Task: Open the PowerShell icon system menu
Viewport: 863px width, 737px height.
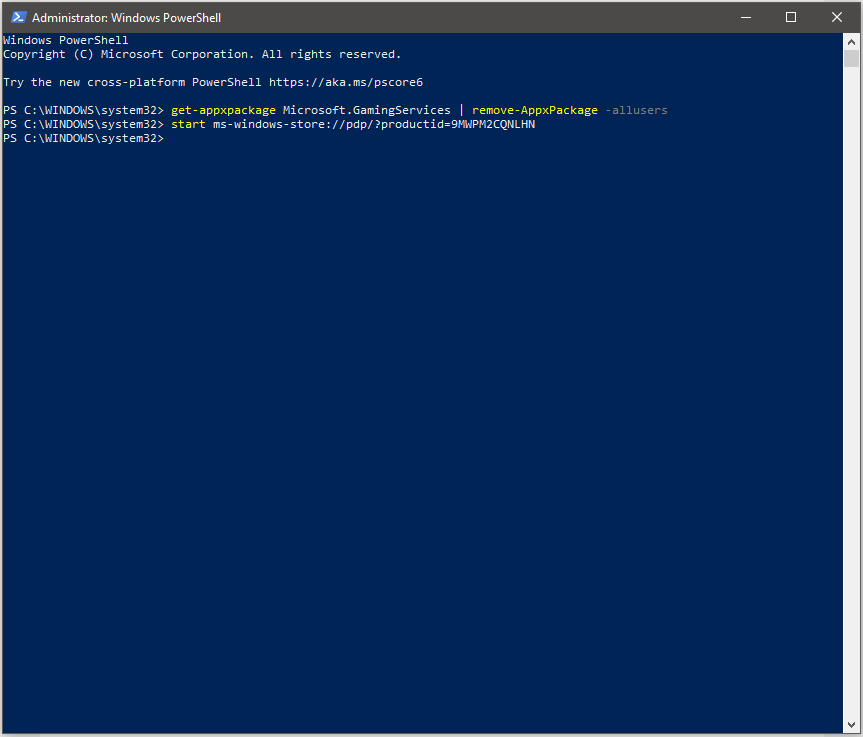Action: pos(18,18)
